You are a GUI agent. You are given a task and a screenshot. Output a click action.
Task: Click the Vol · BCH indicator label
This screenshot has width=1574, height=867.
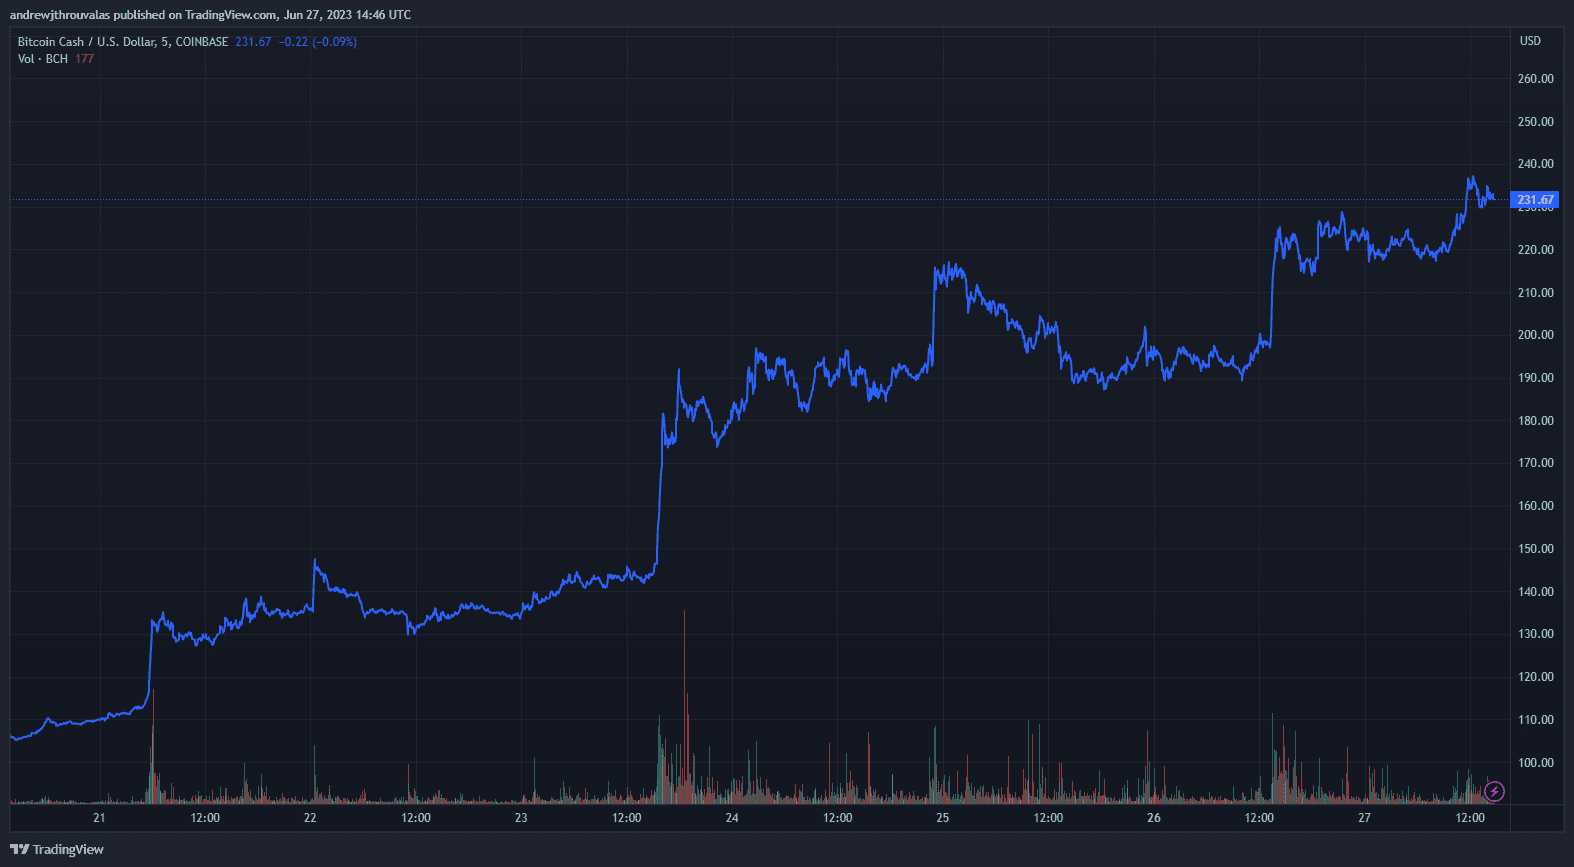(43, 59)
